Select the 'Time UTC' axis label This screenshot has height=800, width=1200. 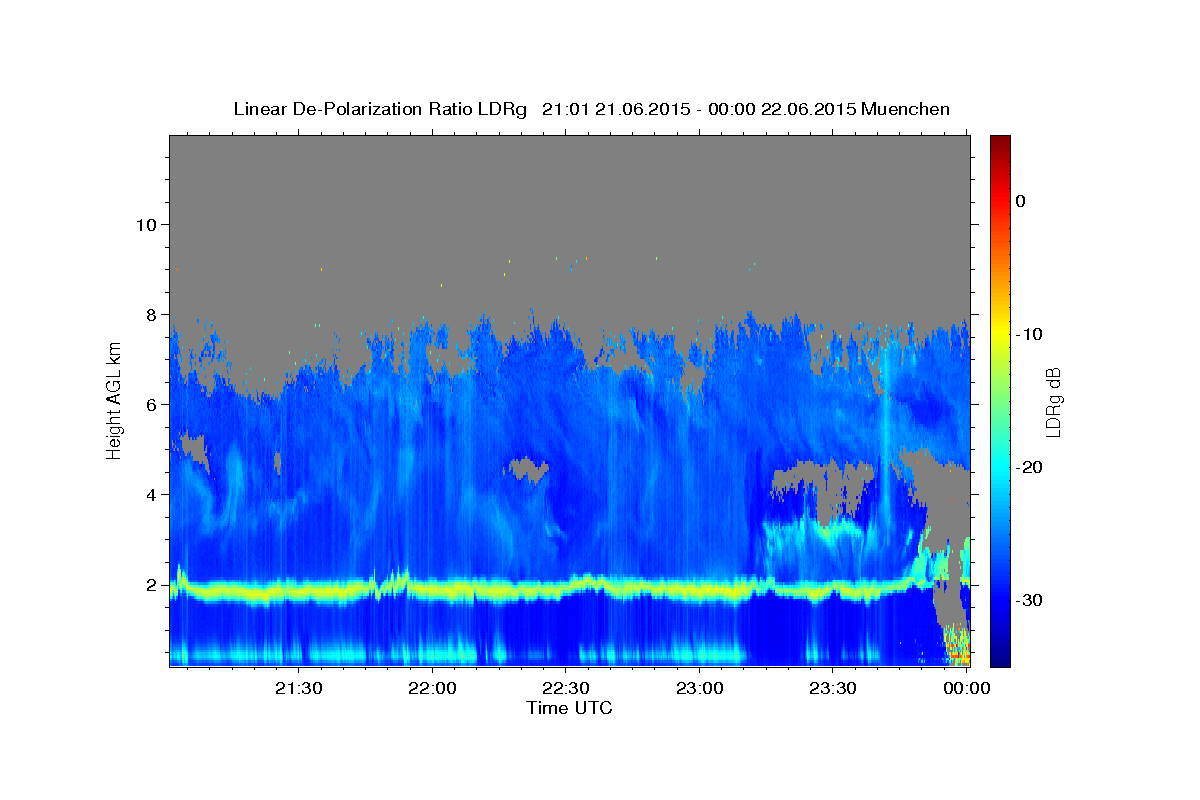point(569,708)
